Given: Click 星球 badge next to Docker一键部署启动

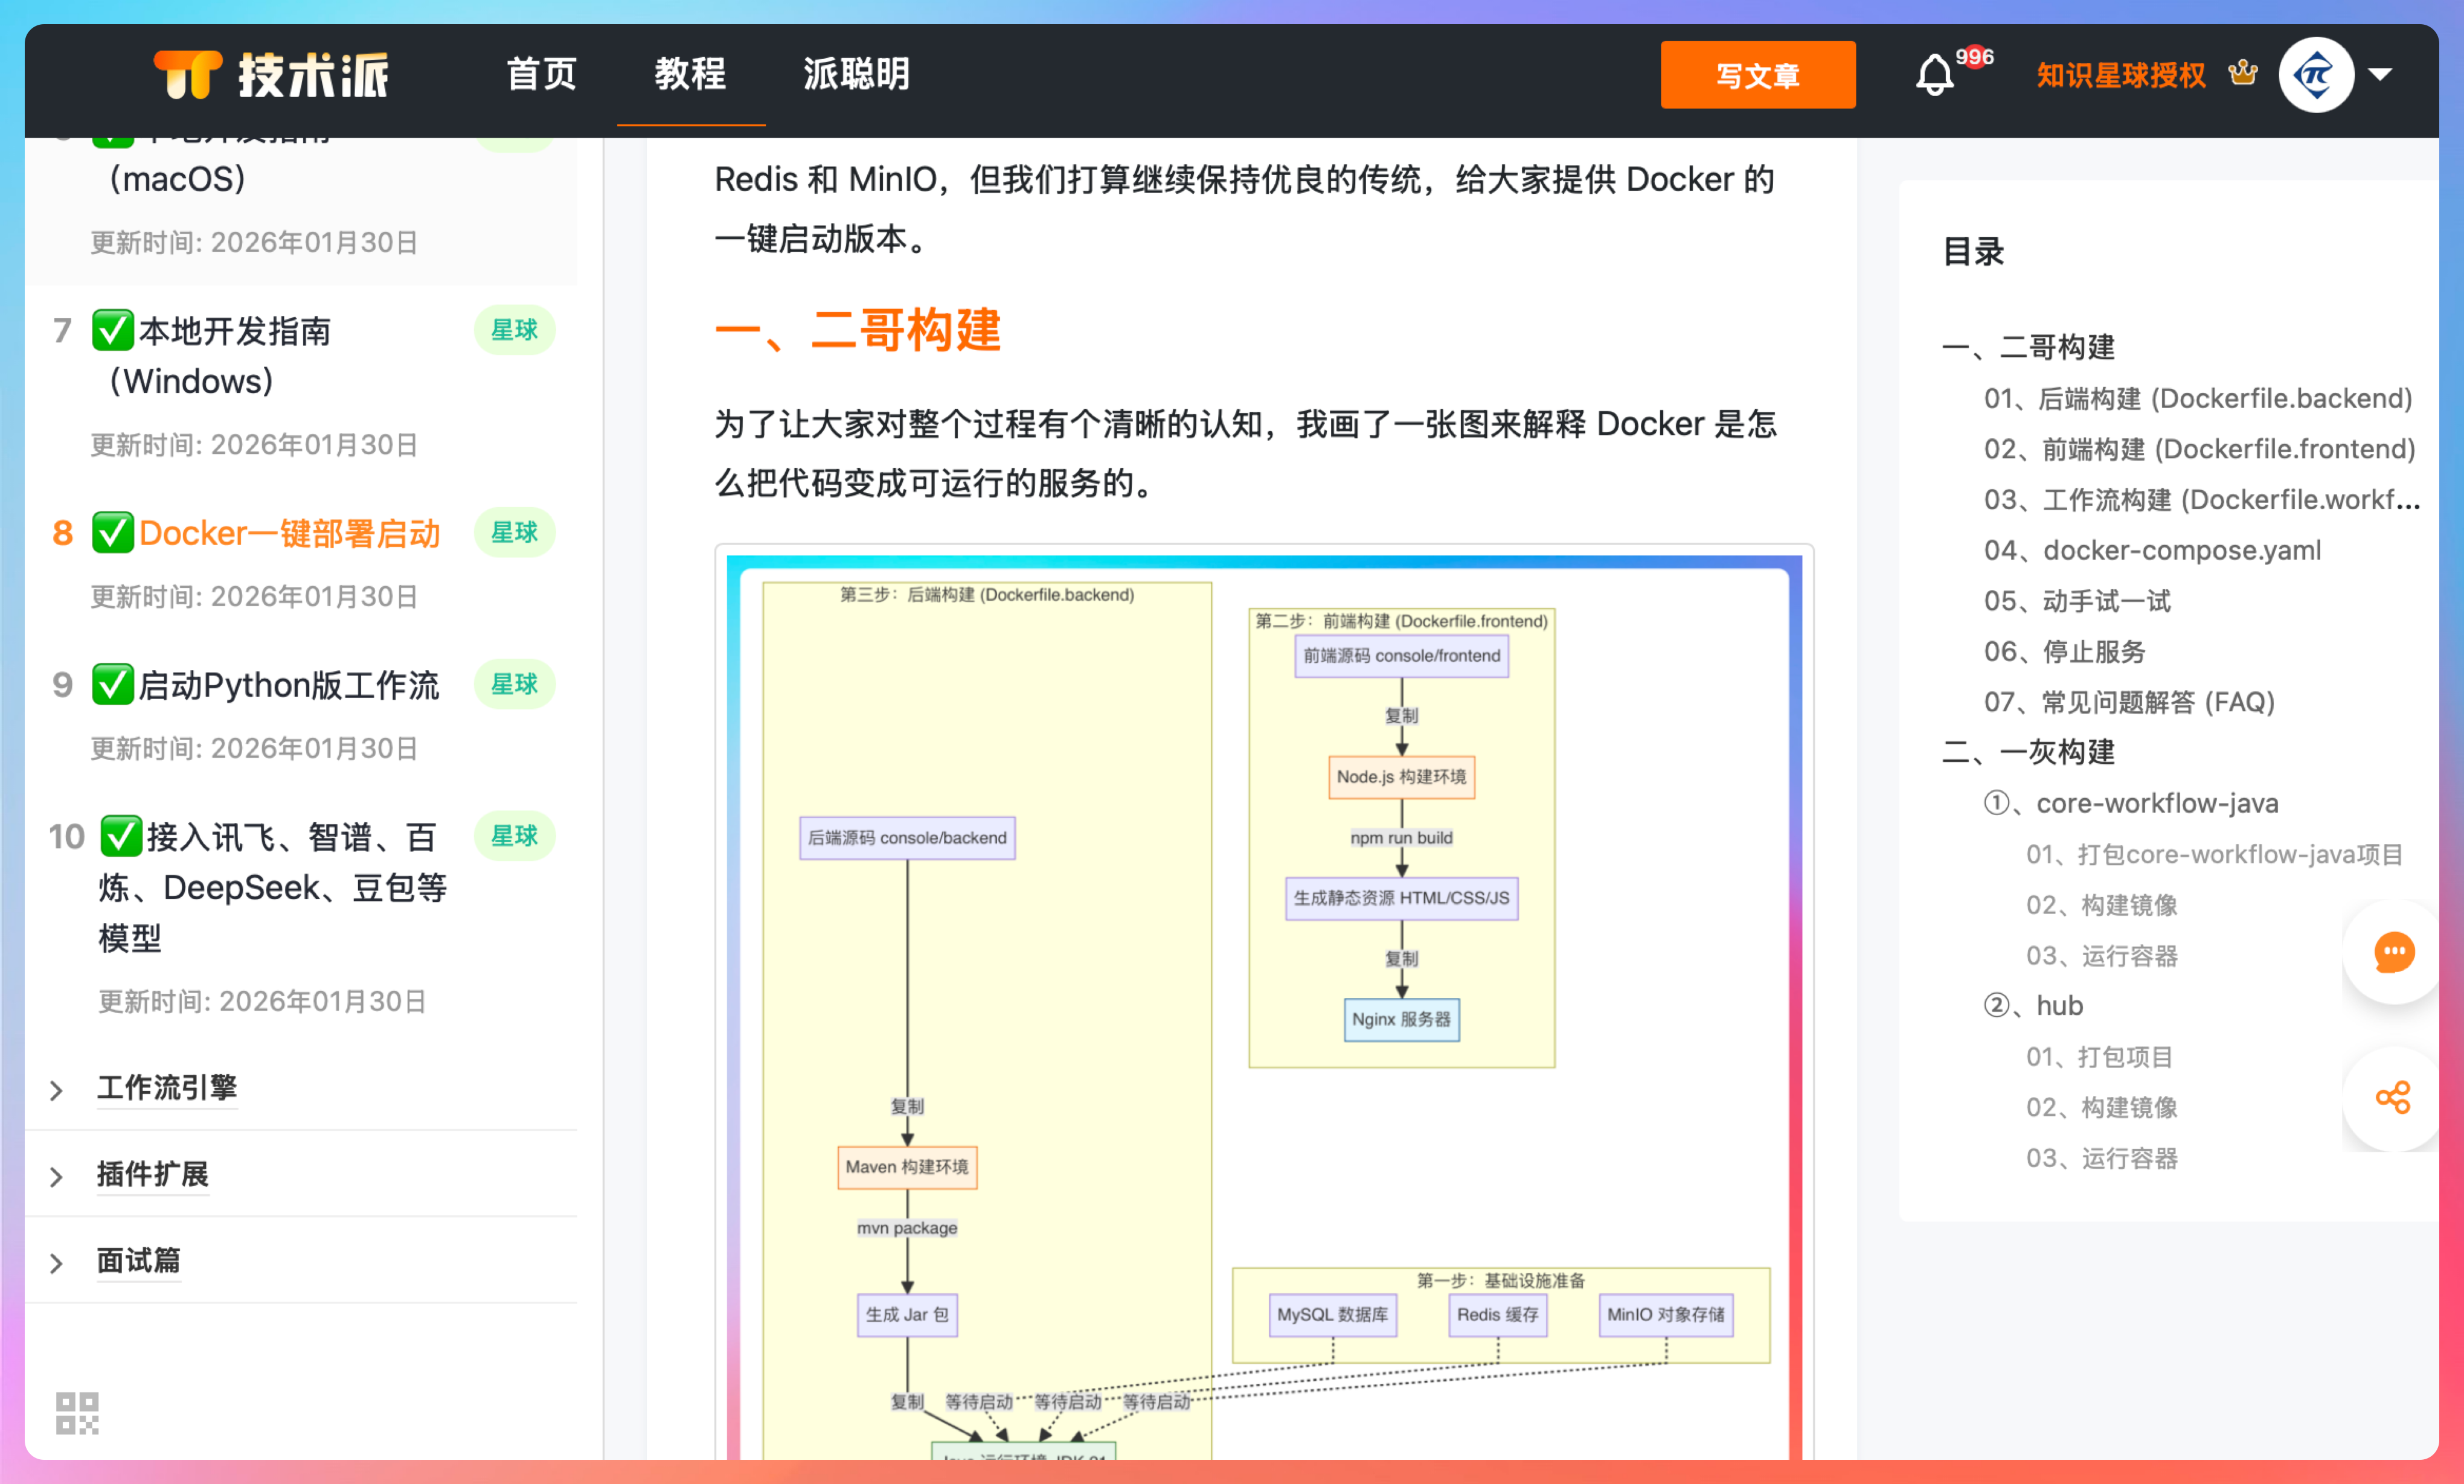Looking at the screenshot, I should [514, 532].
